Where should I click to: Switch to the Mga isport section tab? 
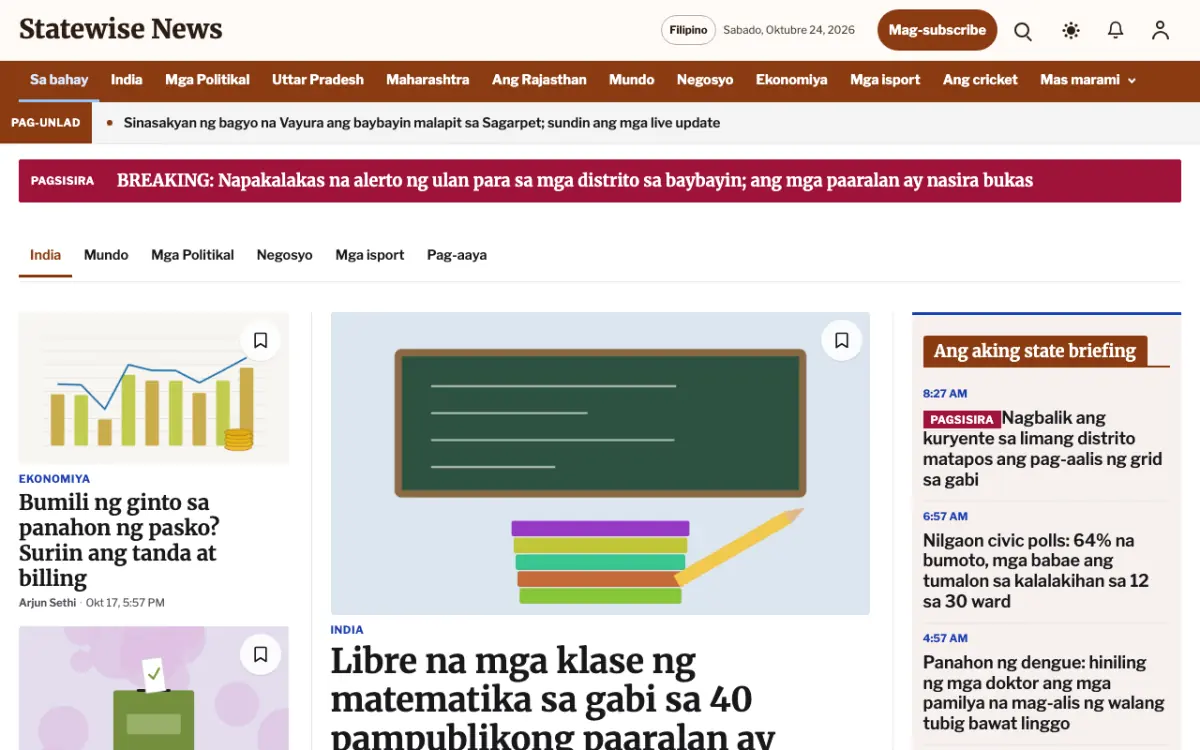370,255
